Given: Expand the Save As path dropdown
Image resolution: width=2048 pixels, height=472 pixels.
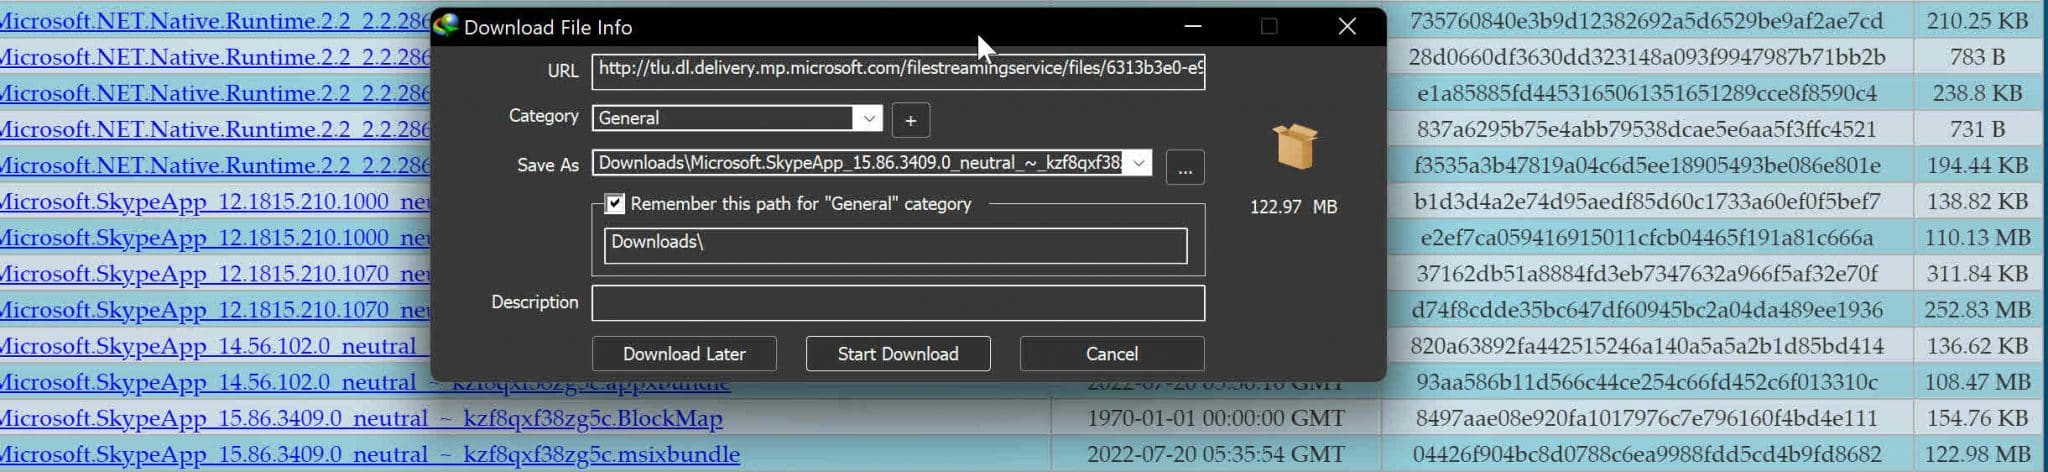Looking at the screenshot, I should (1139, 163).
